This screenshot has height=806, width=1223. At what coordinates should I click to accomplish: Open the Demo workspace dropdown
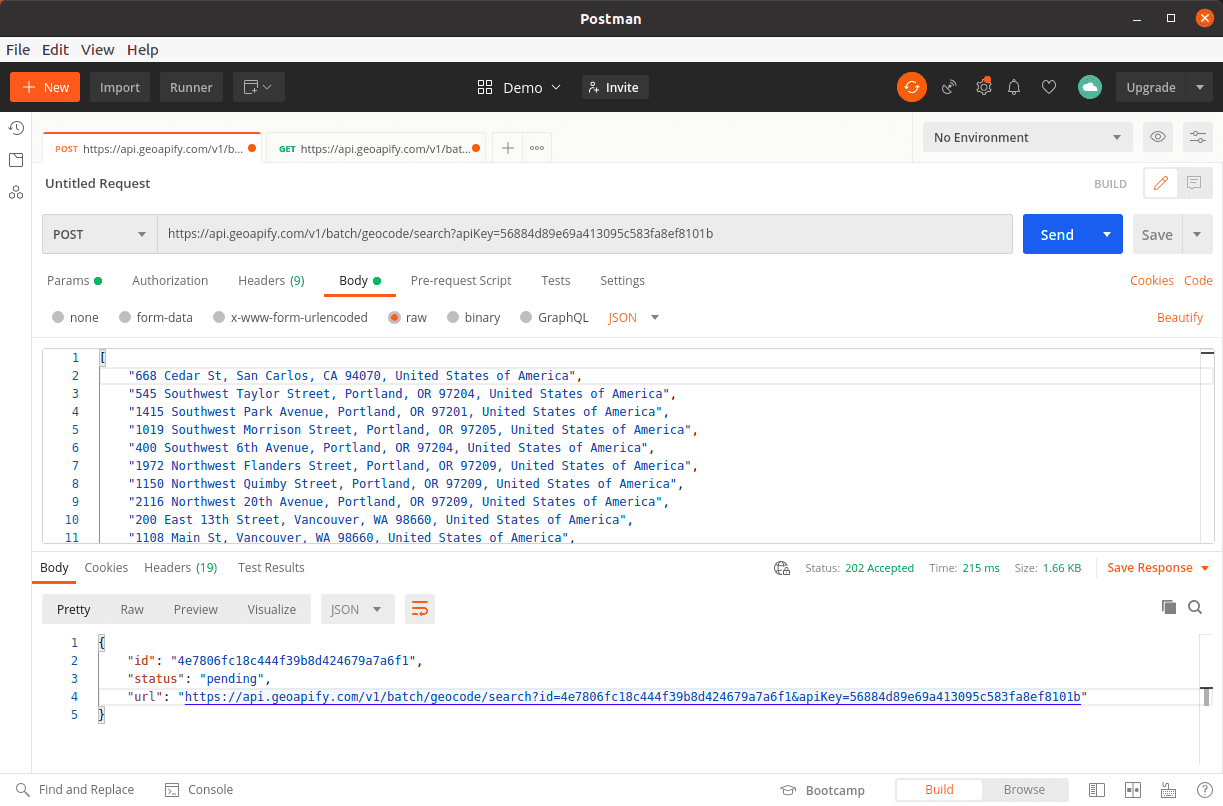click(519, 87)
